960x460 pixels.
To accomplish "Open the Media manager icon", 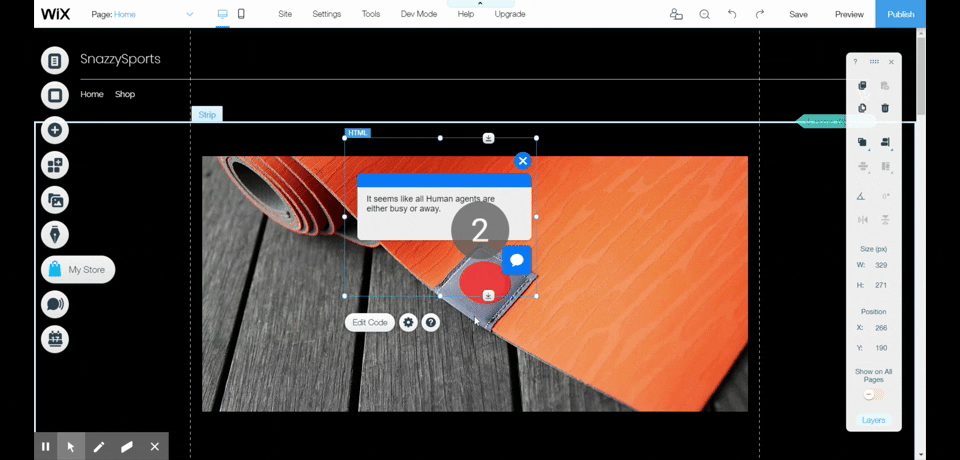I will click(x=54, y=200).
